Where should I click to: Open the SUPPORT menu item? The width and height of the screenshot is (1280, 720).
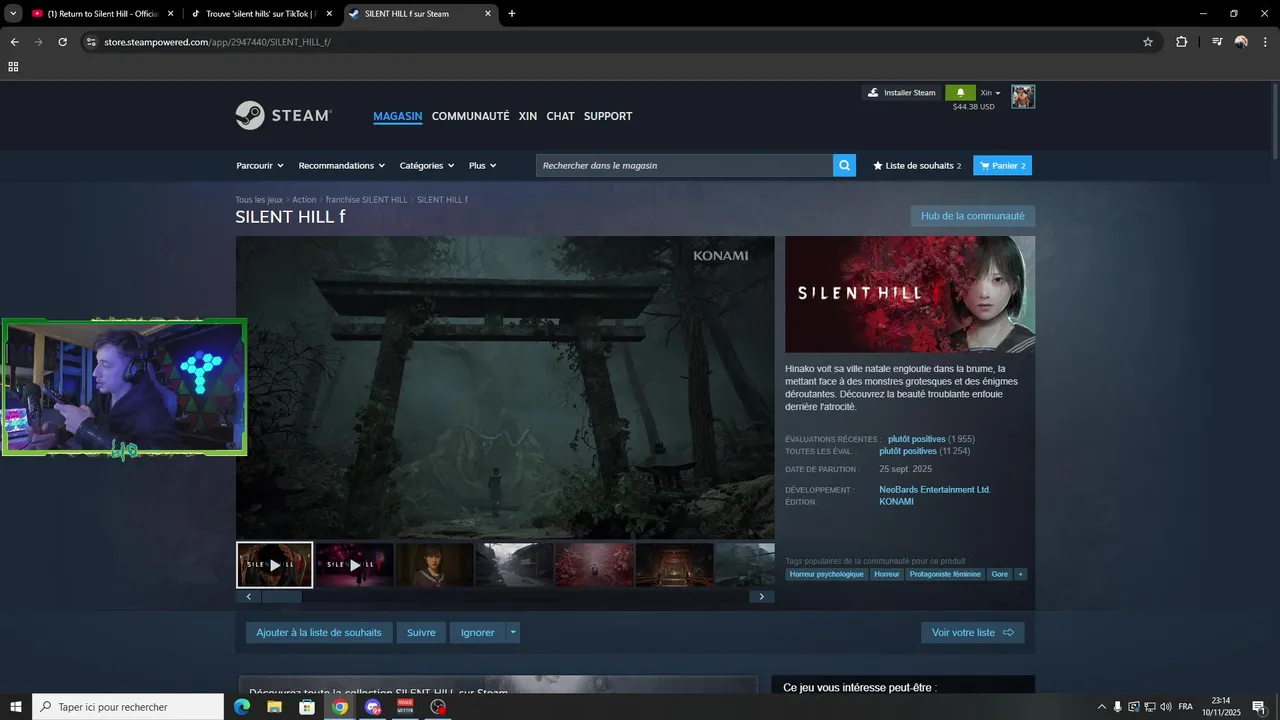coord(608,116)
